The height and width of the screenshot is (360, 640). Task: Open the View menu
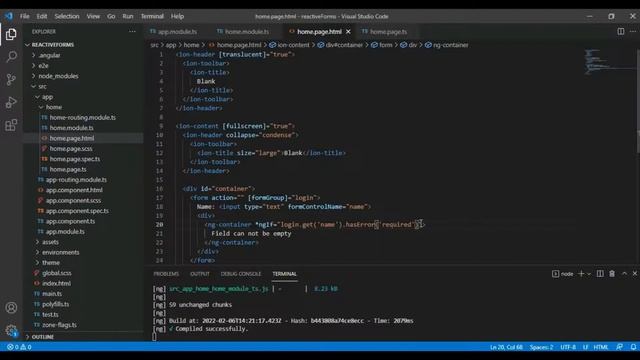click(x=93, y=16)
